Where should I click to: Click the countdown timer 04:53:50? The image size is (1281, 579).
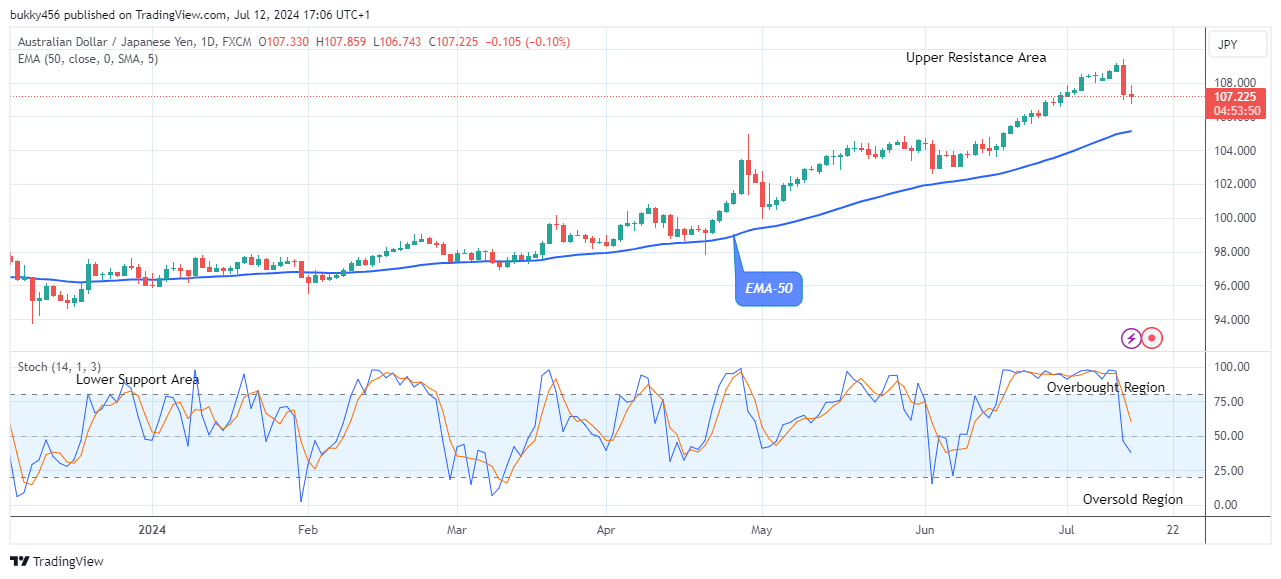(1236, 111)
